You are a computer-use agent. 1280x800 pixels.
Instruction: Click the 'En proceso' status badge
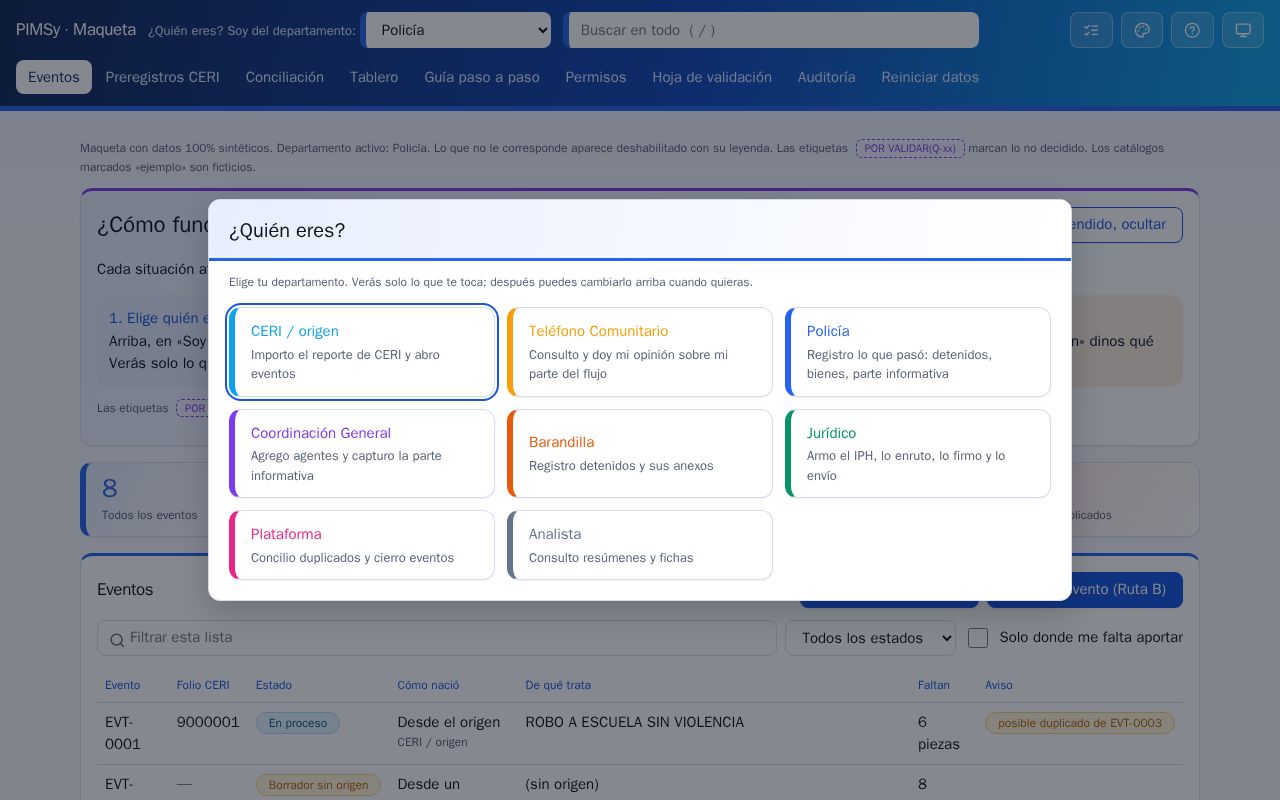click(298, 723)
